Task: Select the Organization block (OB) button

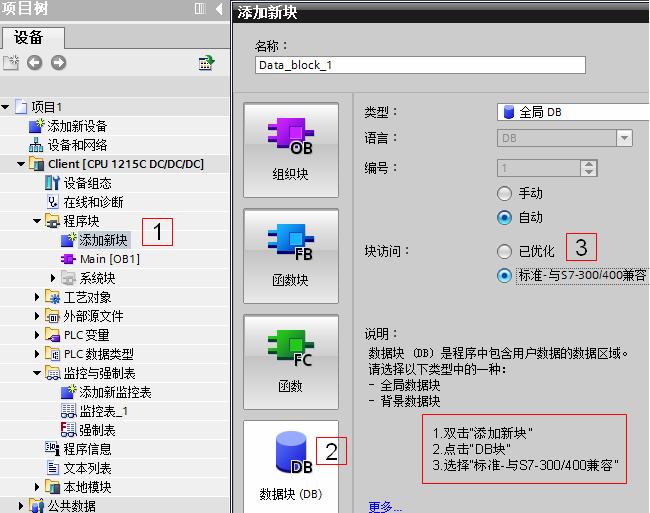Action: pos(291,150)
